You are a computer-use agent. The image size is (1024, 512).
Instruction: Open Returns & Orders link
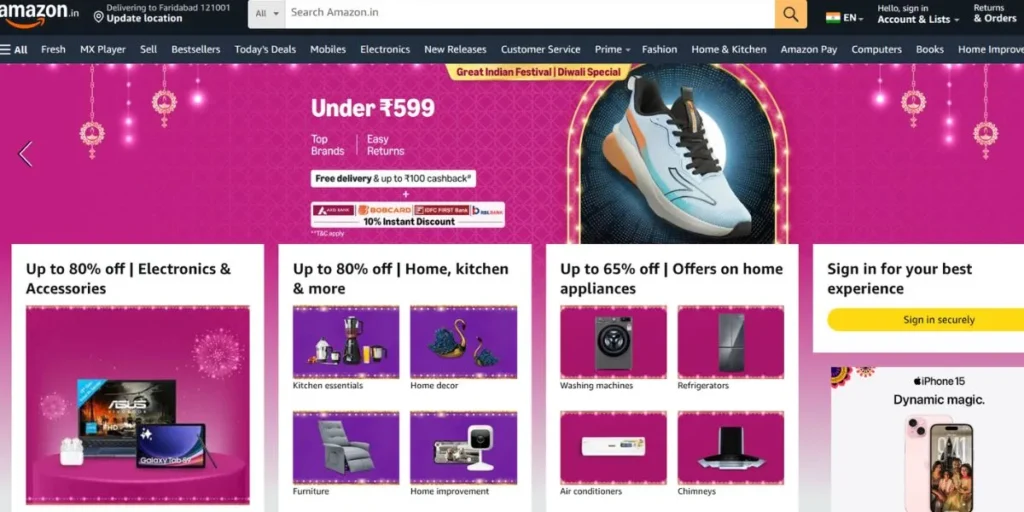pos(995,14)
